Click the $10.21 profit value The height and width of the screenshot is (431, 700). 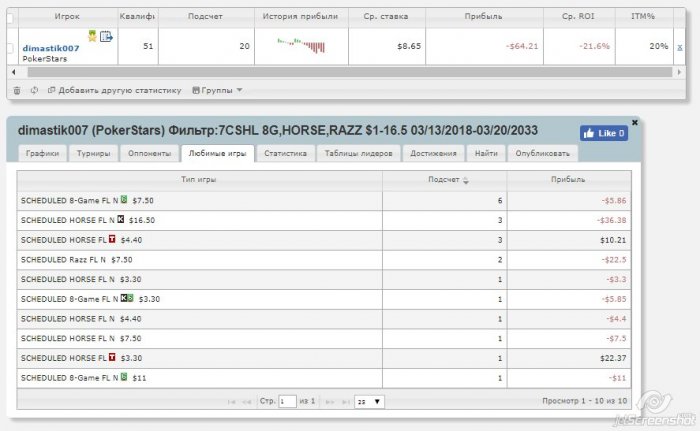click(x=613, y=240)
